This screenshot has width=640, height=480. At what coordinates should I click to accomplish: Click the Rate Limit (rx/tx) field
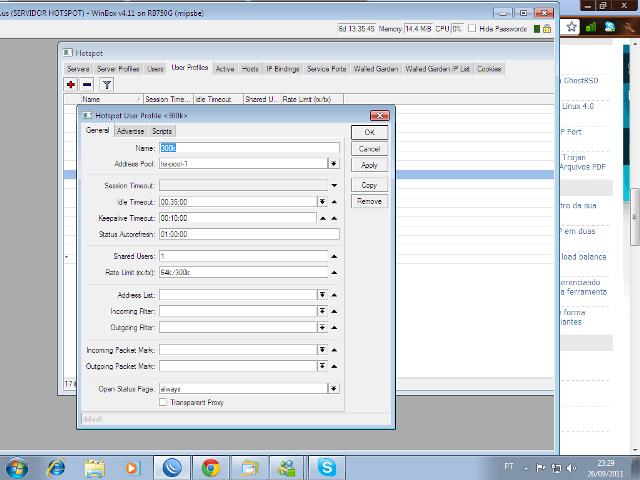pos(243,272)
